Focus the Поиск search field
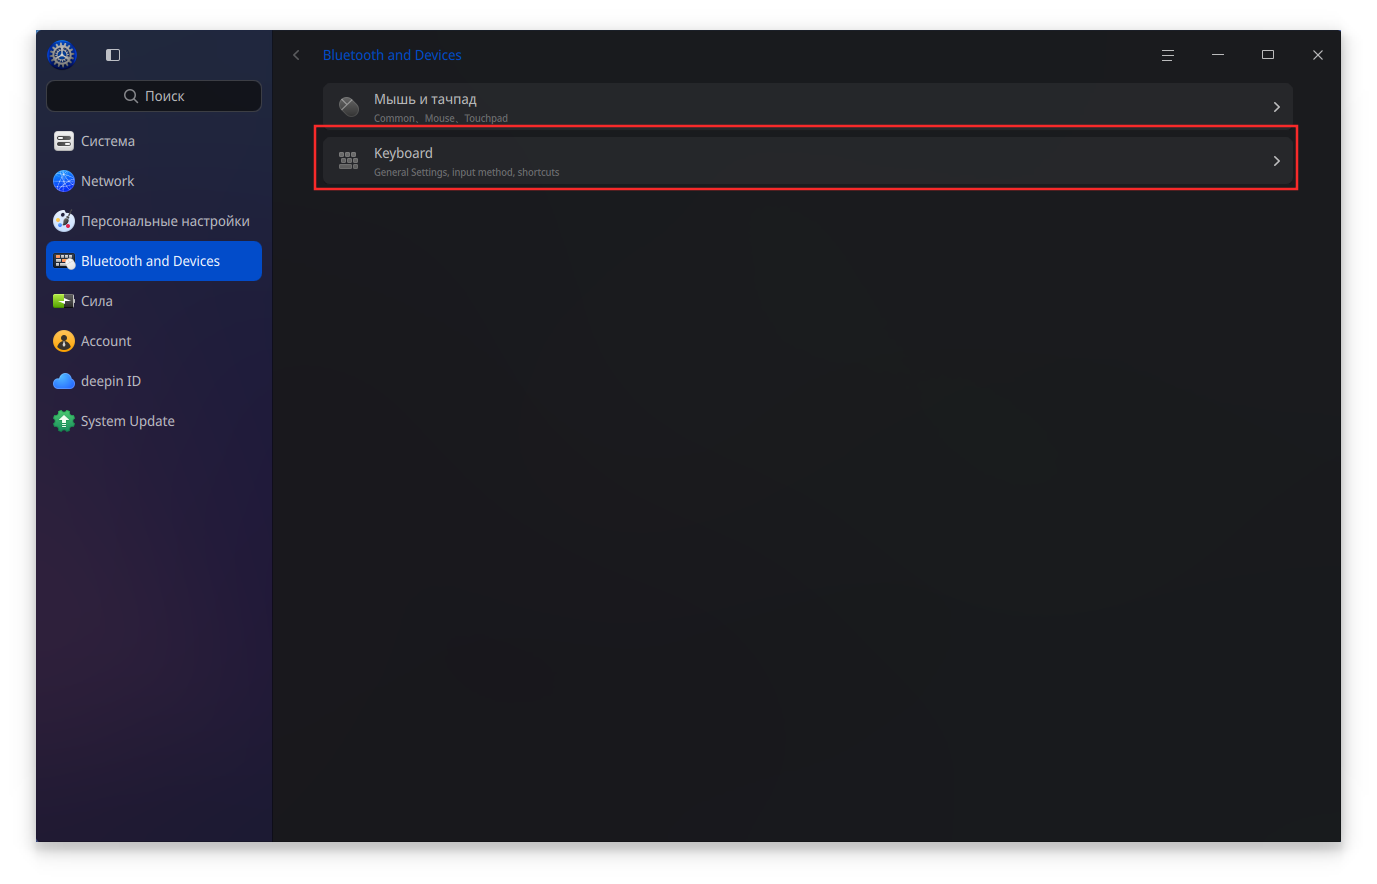The height and width of the screenshot is (884, 1377). point(154,96)
